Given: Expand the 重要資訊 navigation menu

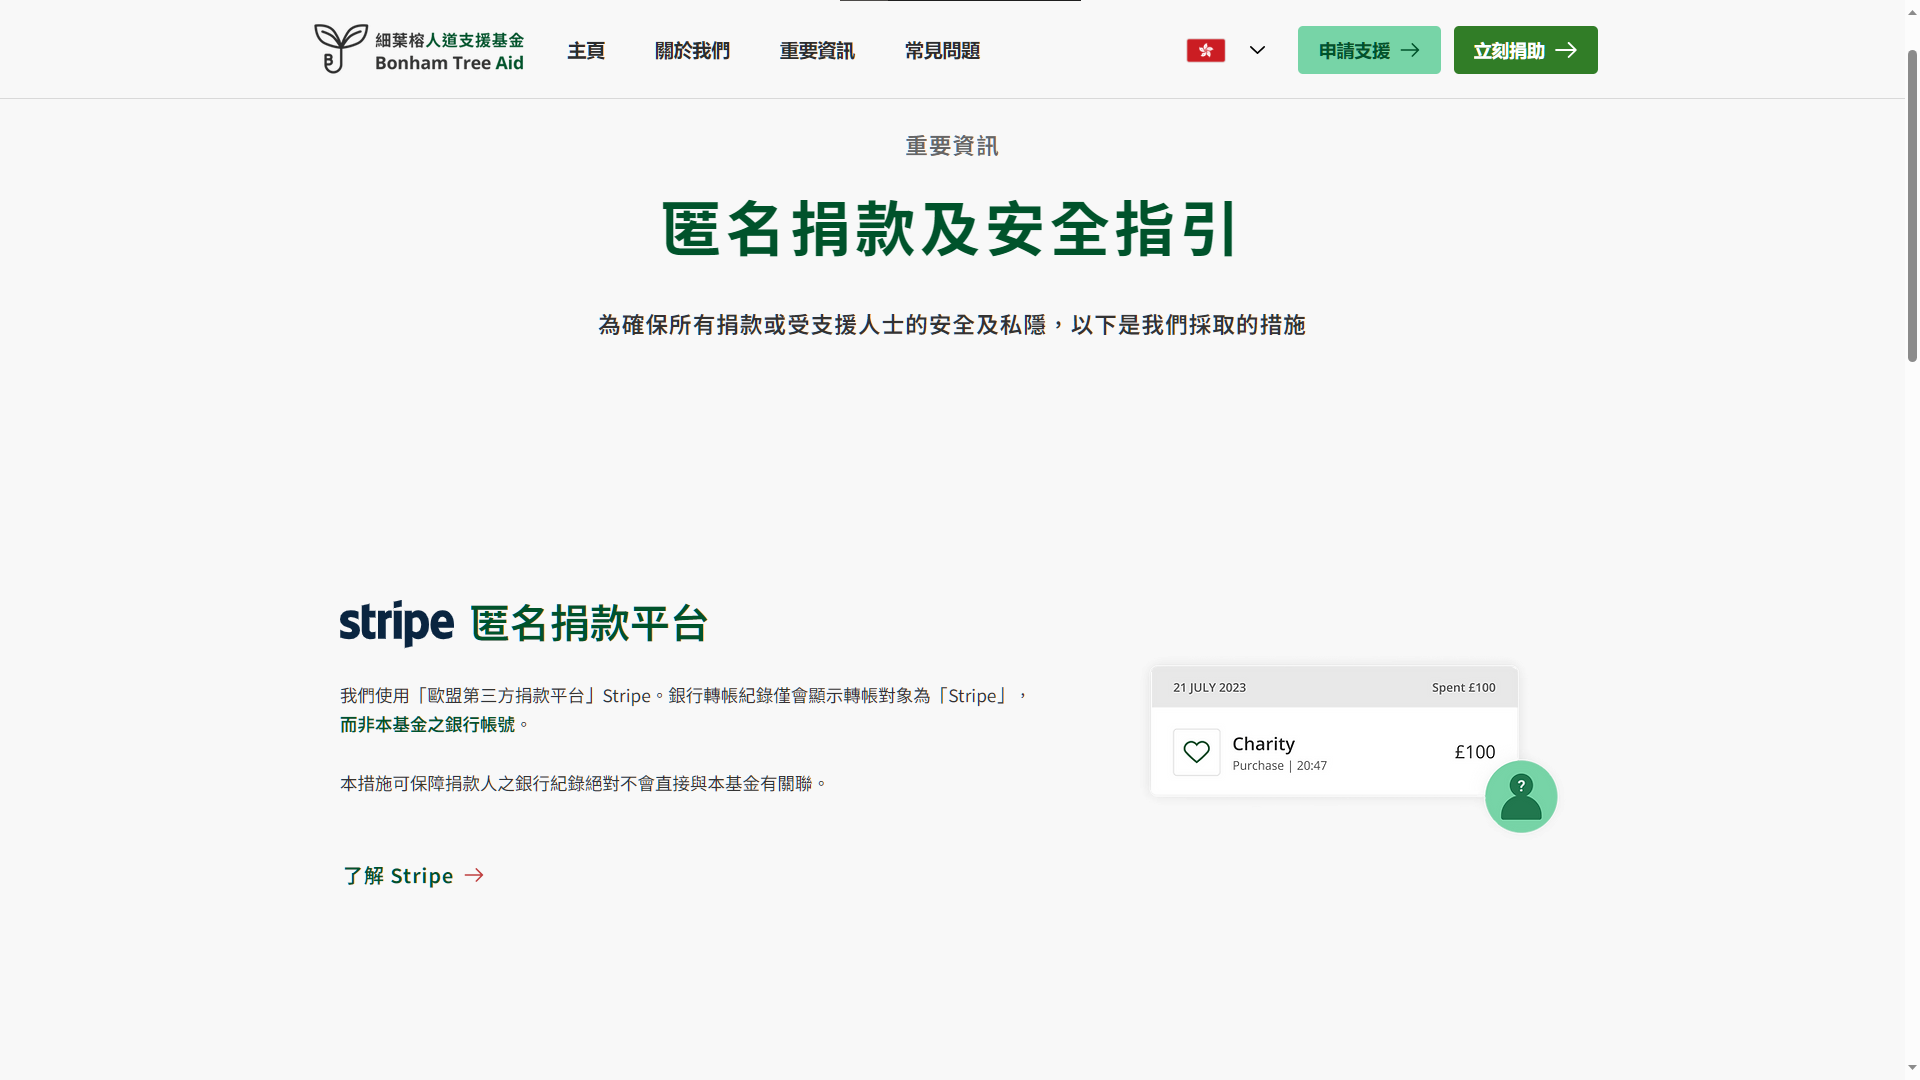Looking at the screenshot, I should pyautogui.click(x=817, y=50).
